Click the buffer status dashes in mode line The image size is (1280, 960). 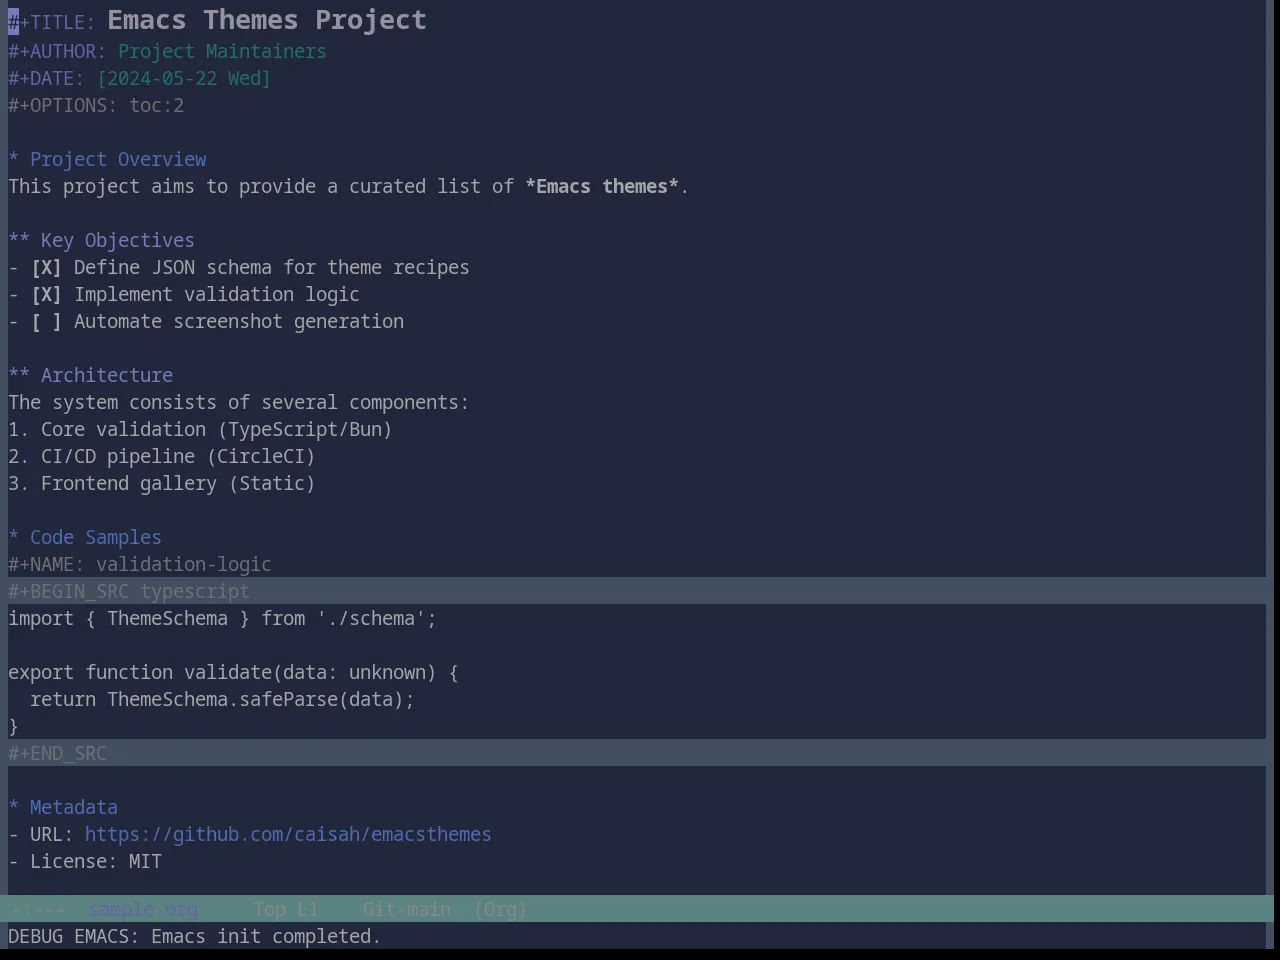coord(37,909)
